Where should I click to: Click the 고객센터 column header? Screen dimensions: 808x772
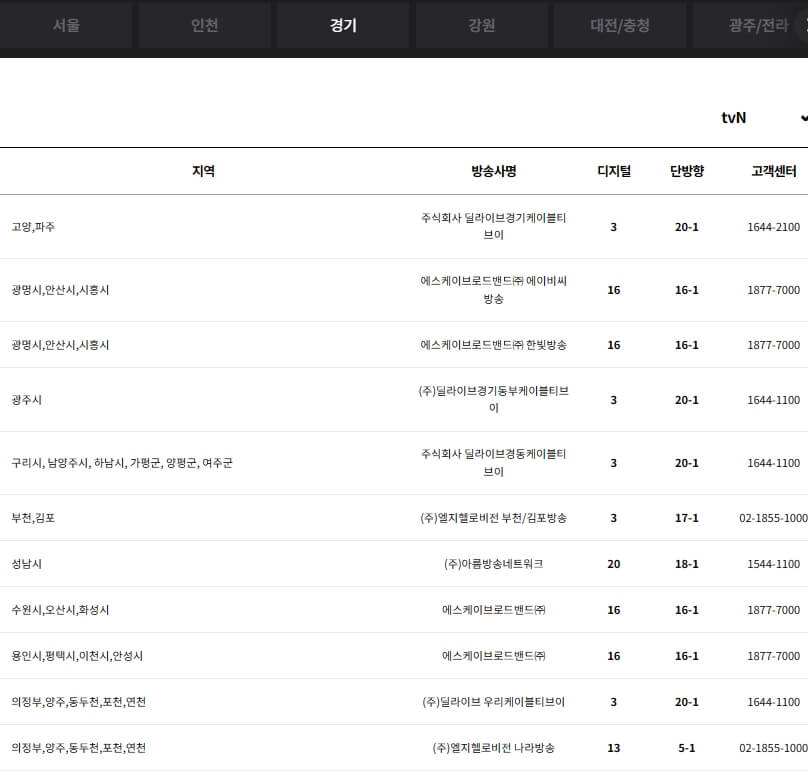click(773, 171)
